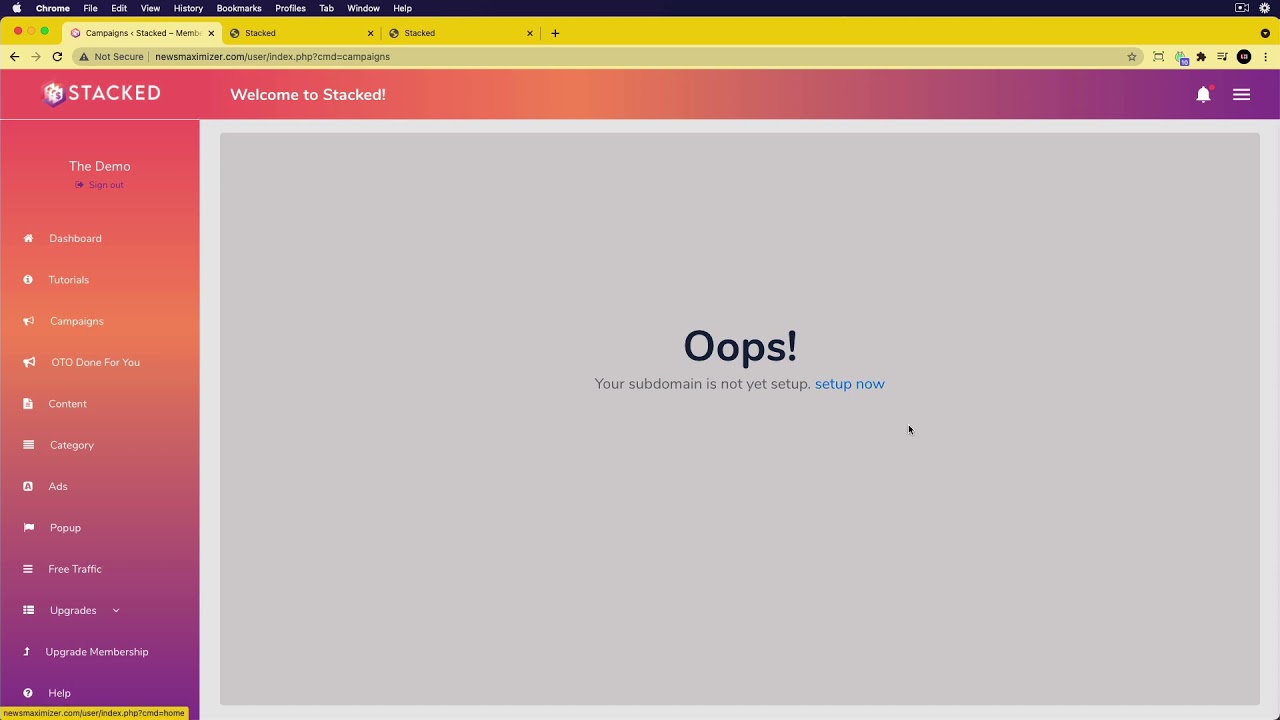Click The Demo account name
1280x720 pixels.
coord(100,166)
